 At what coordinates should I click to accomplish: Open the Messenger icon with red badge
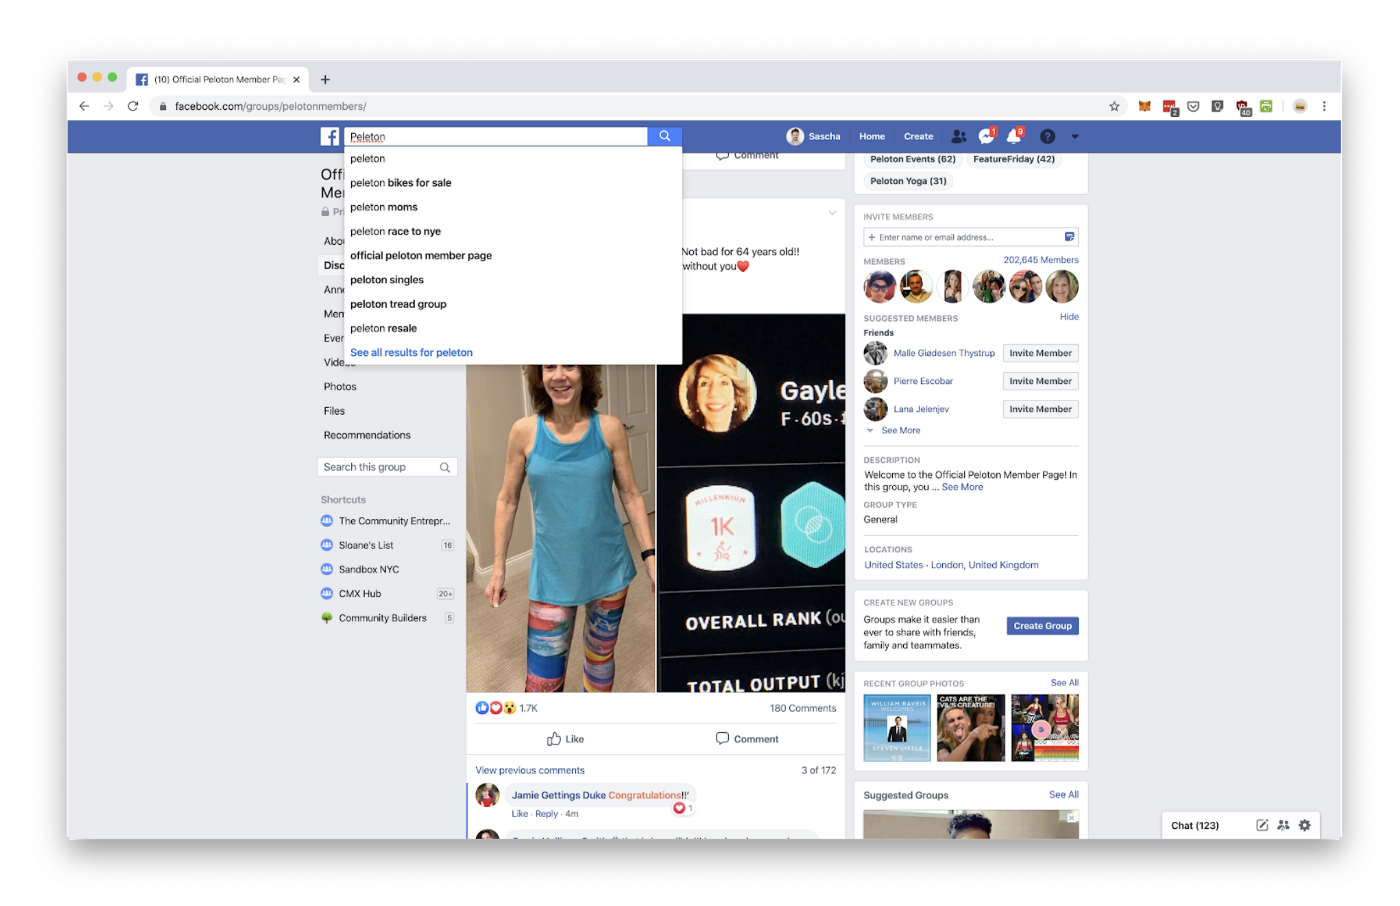click(987, 136)
